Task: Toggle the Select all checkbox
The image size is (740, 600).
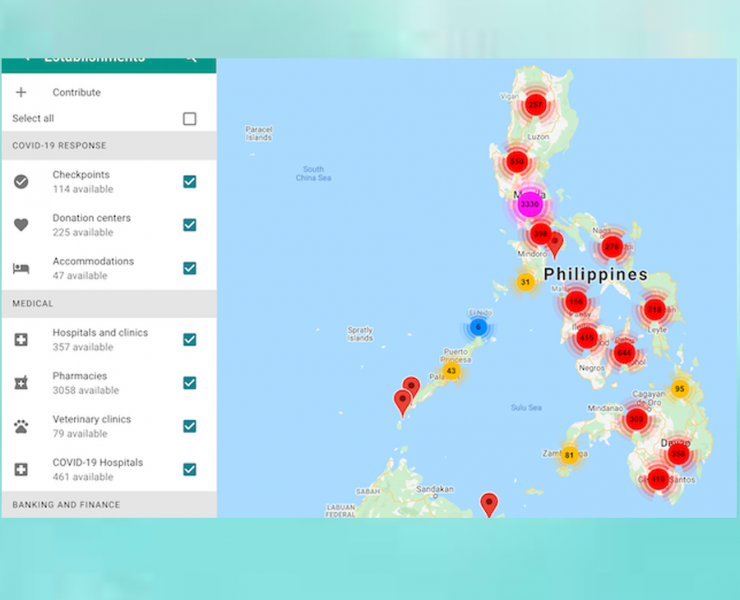Action: coord(190,118)
